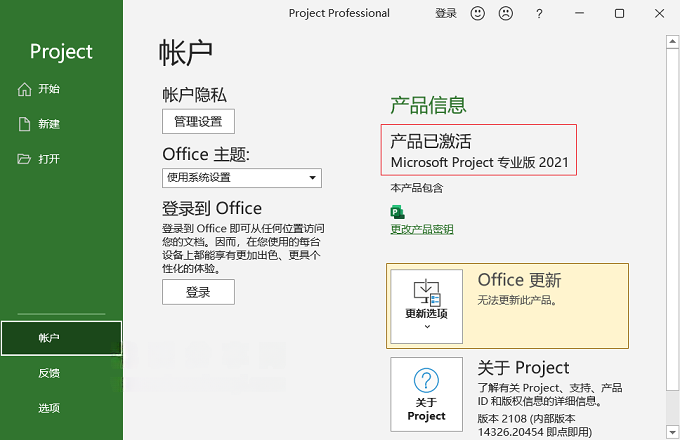The width and height of the screenshot is (680, 440).
Task: Close the Project window
Action: click(659, 13)
